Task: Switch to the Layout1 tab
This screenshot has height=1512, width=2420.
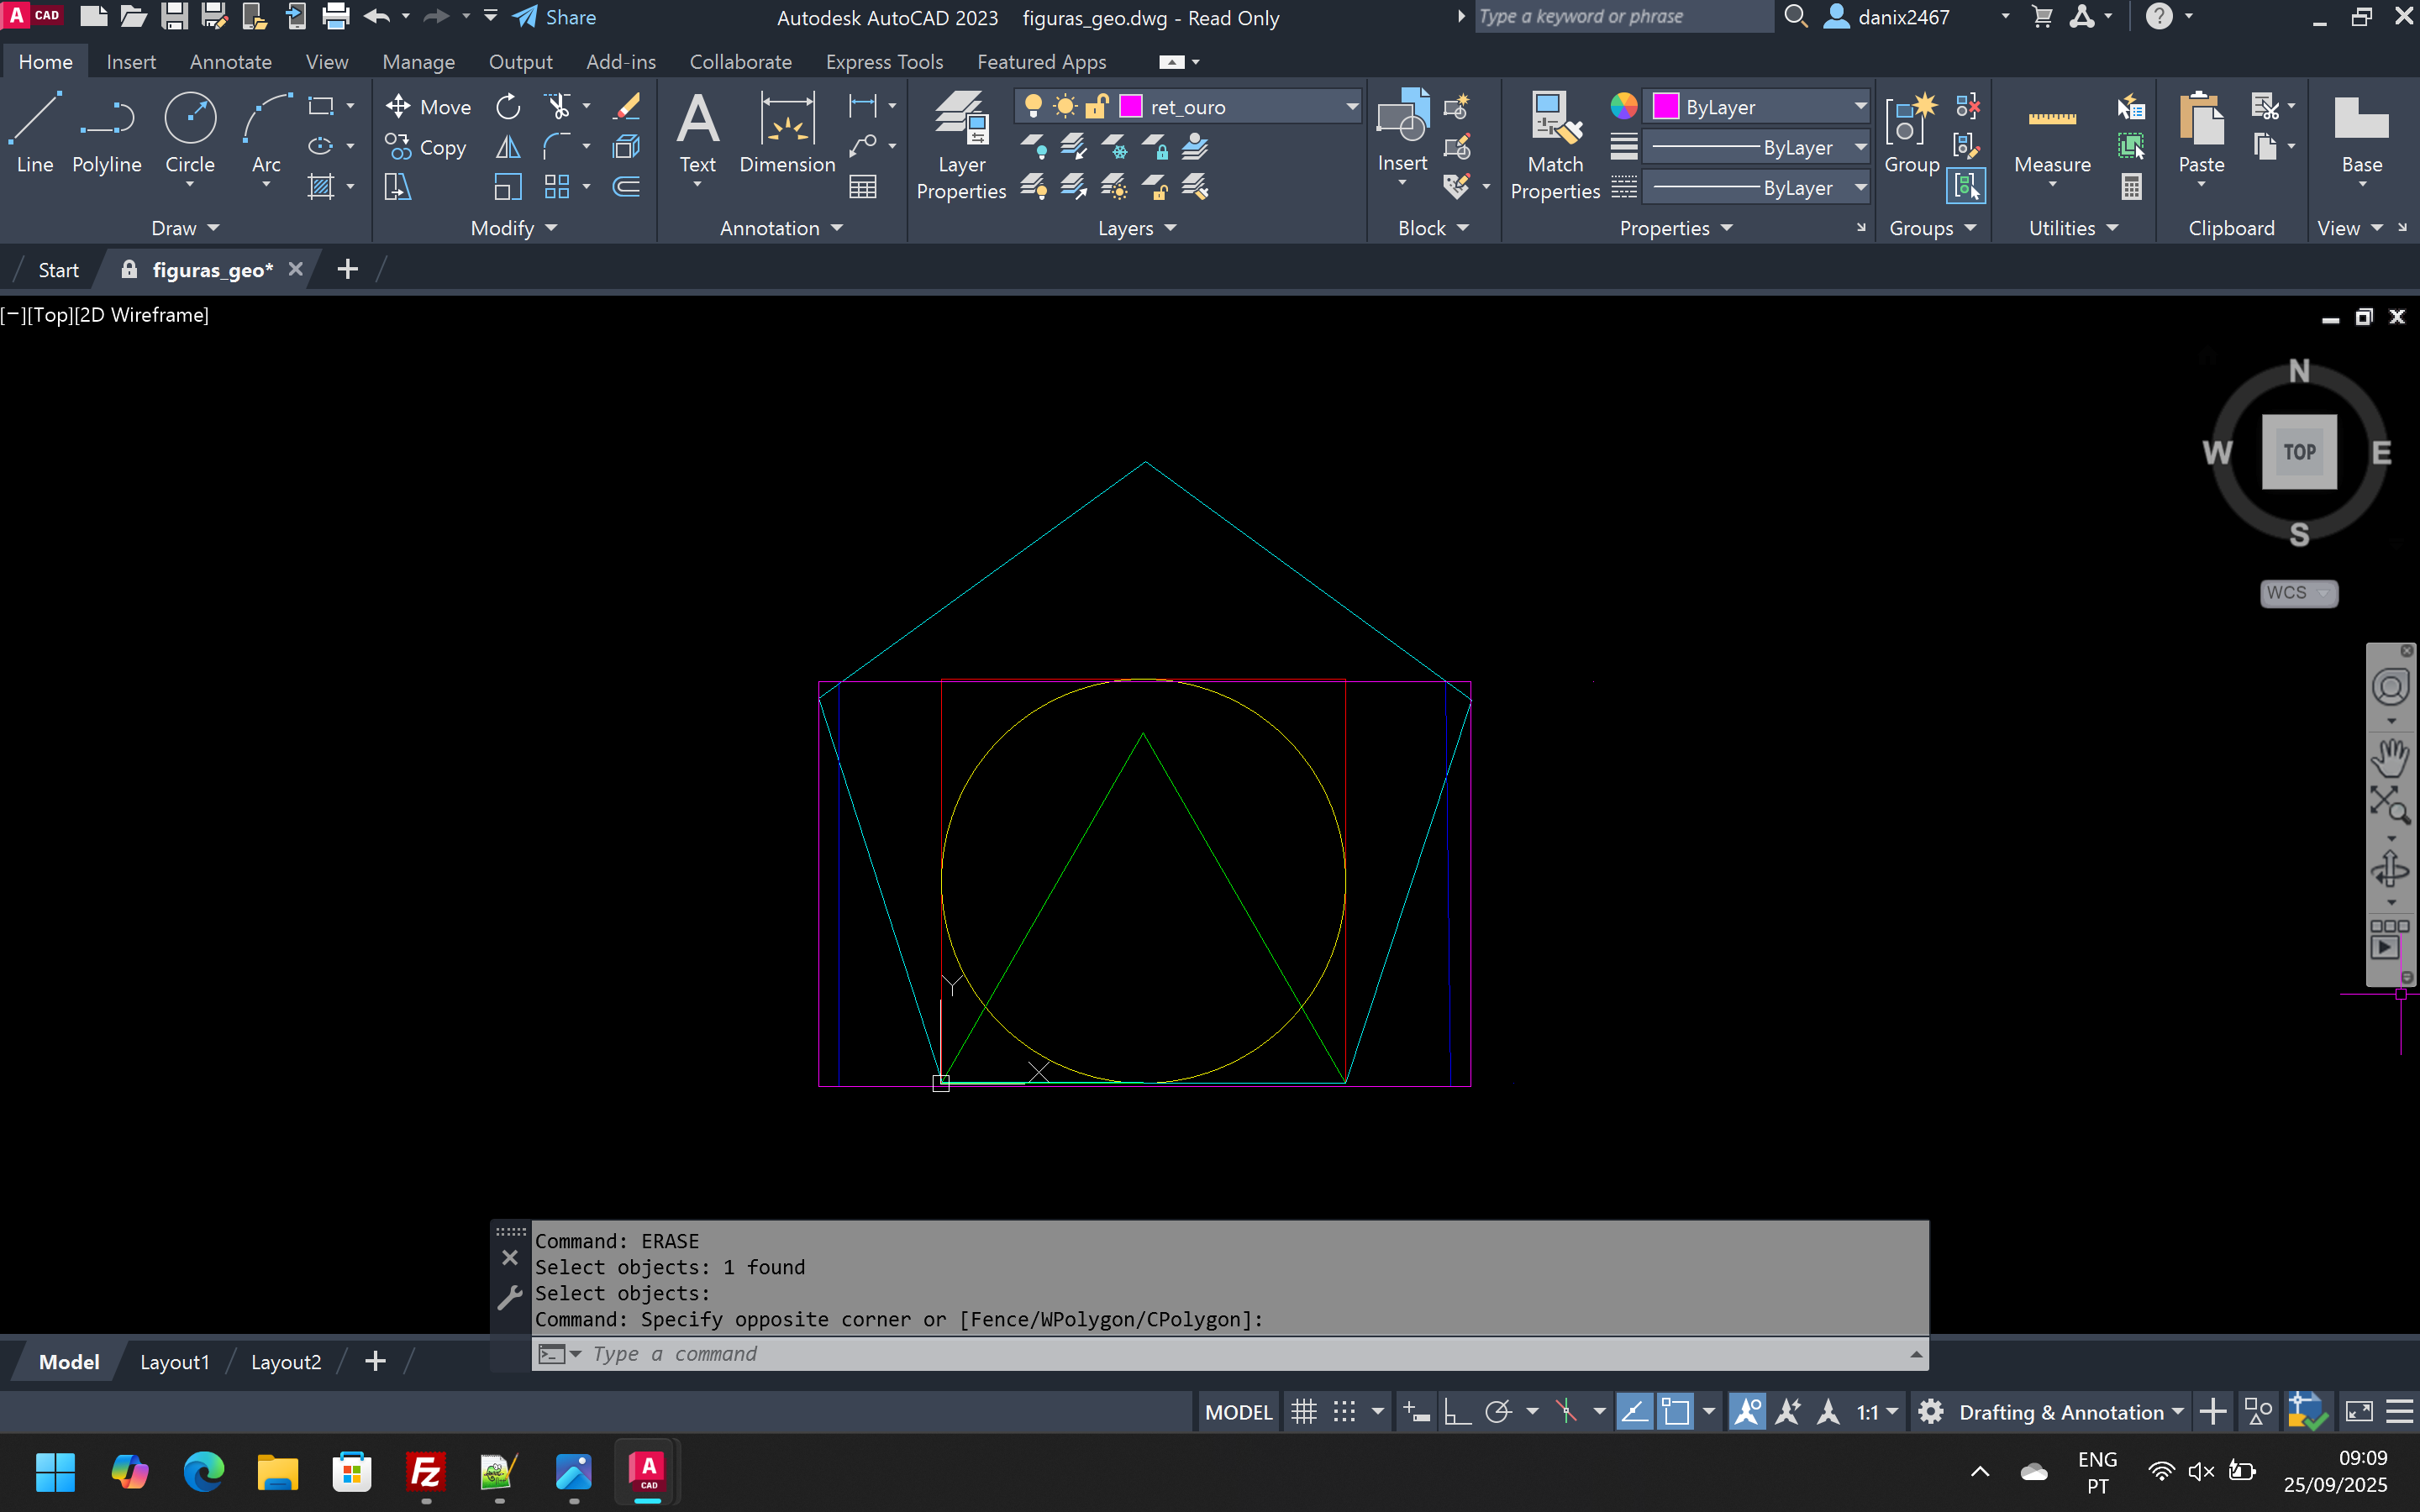Action: [174, 1362]
